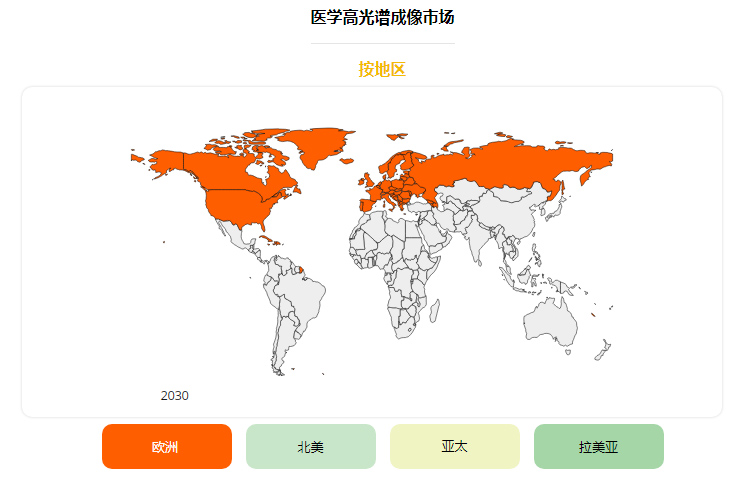Select the 亚太 region button
The width and height of the screenshot is (738, 484).
pyautogui.click(x=455, y=446)
